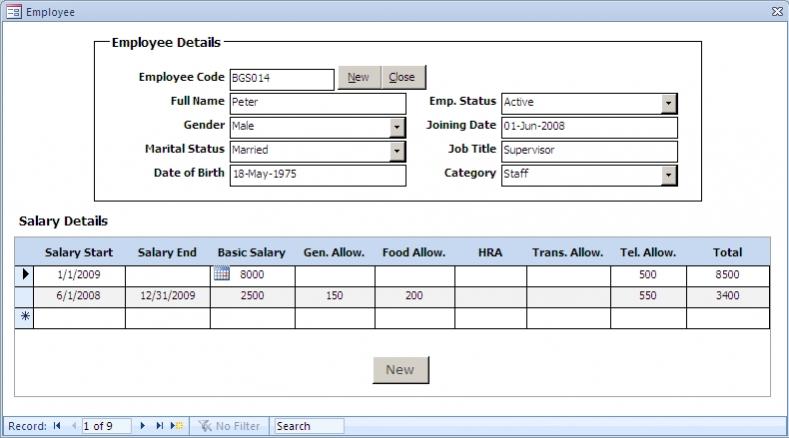Click the Employee form icon in title bar
789x438 pixels.
pyautogui.click(x=14, y=12)
